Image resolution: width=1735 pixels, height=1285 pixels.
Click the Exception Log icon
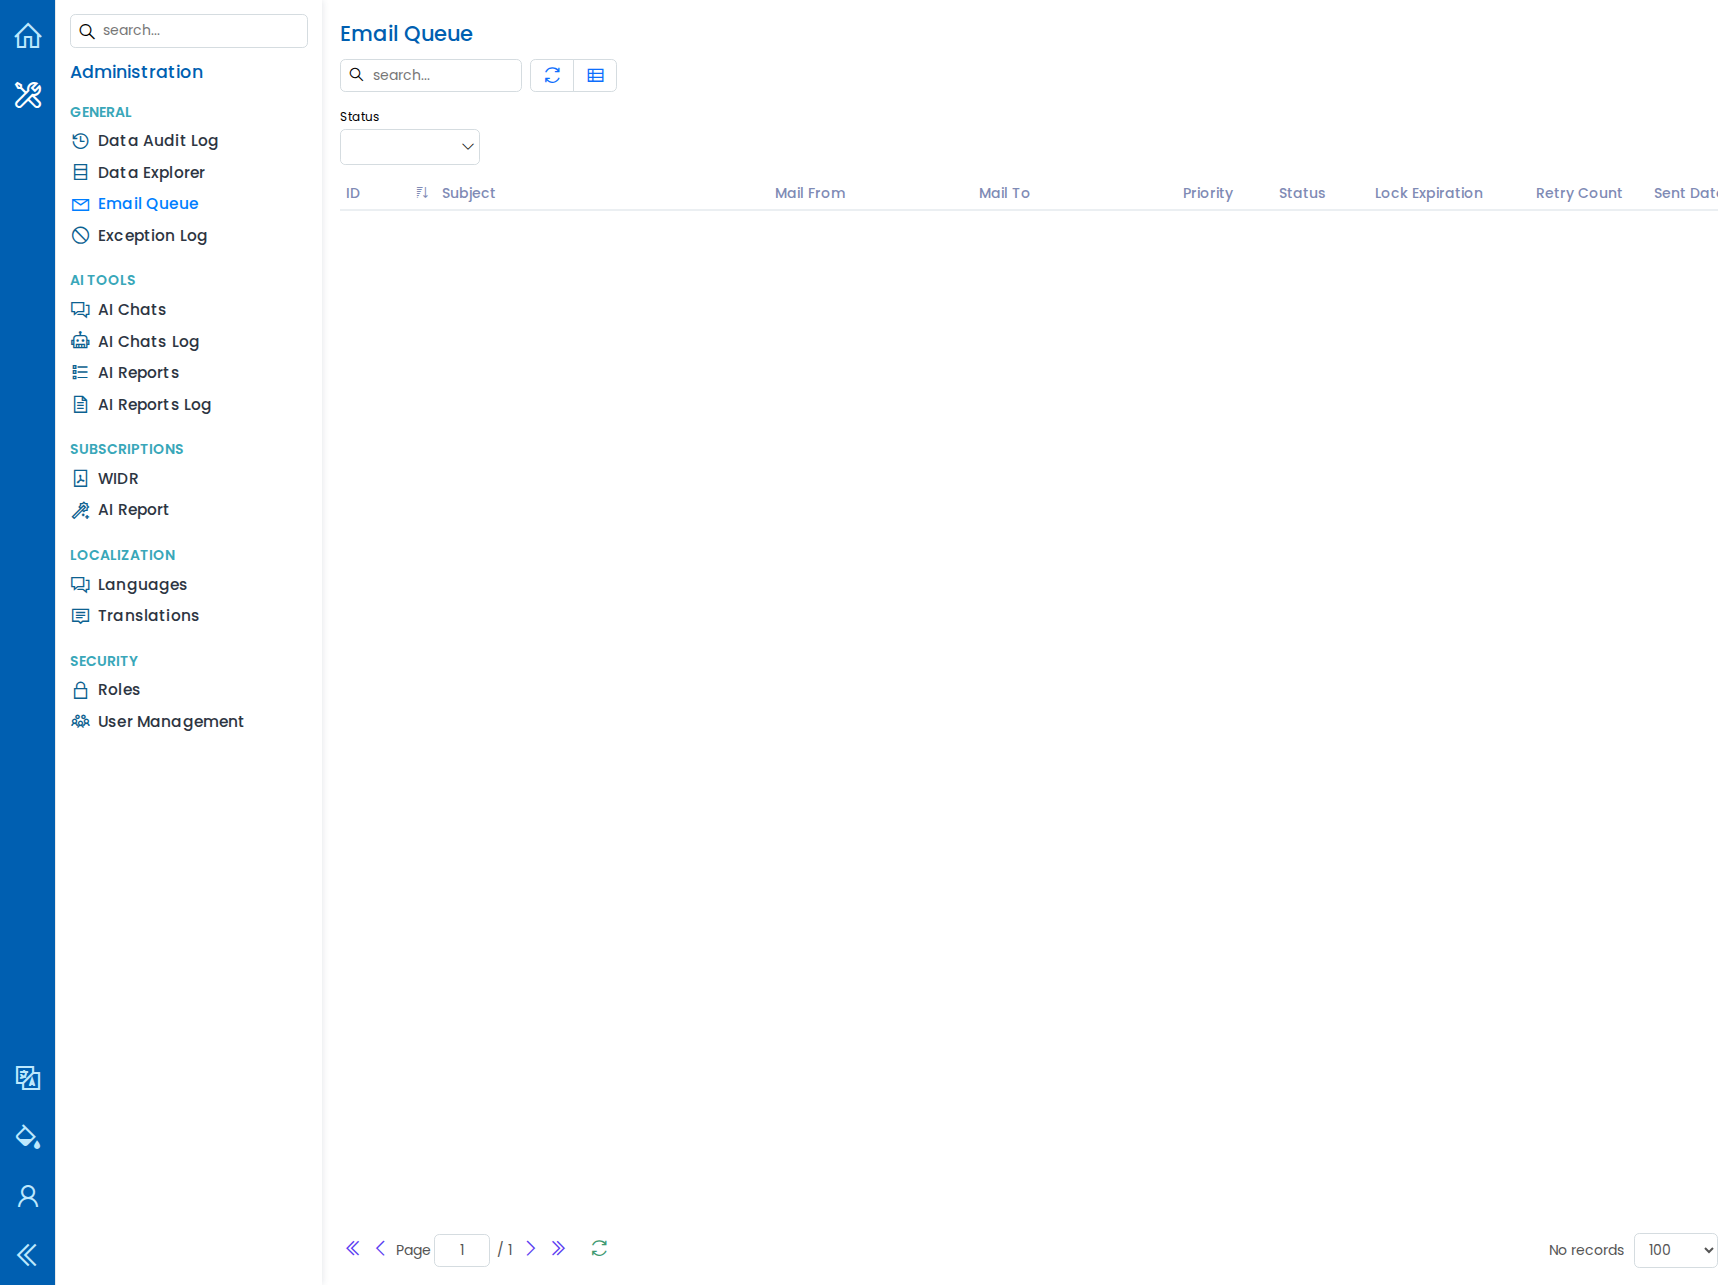(81, 235)
